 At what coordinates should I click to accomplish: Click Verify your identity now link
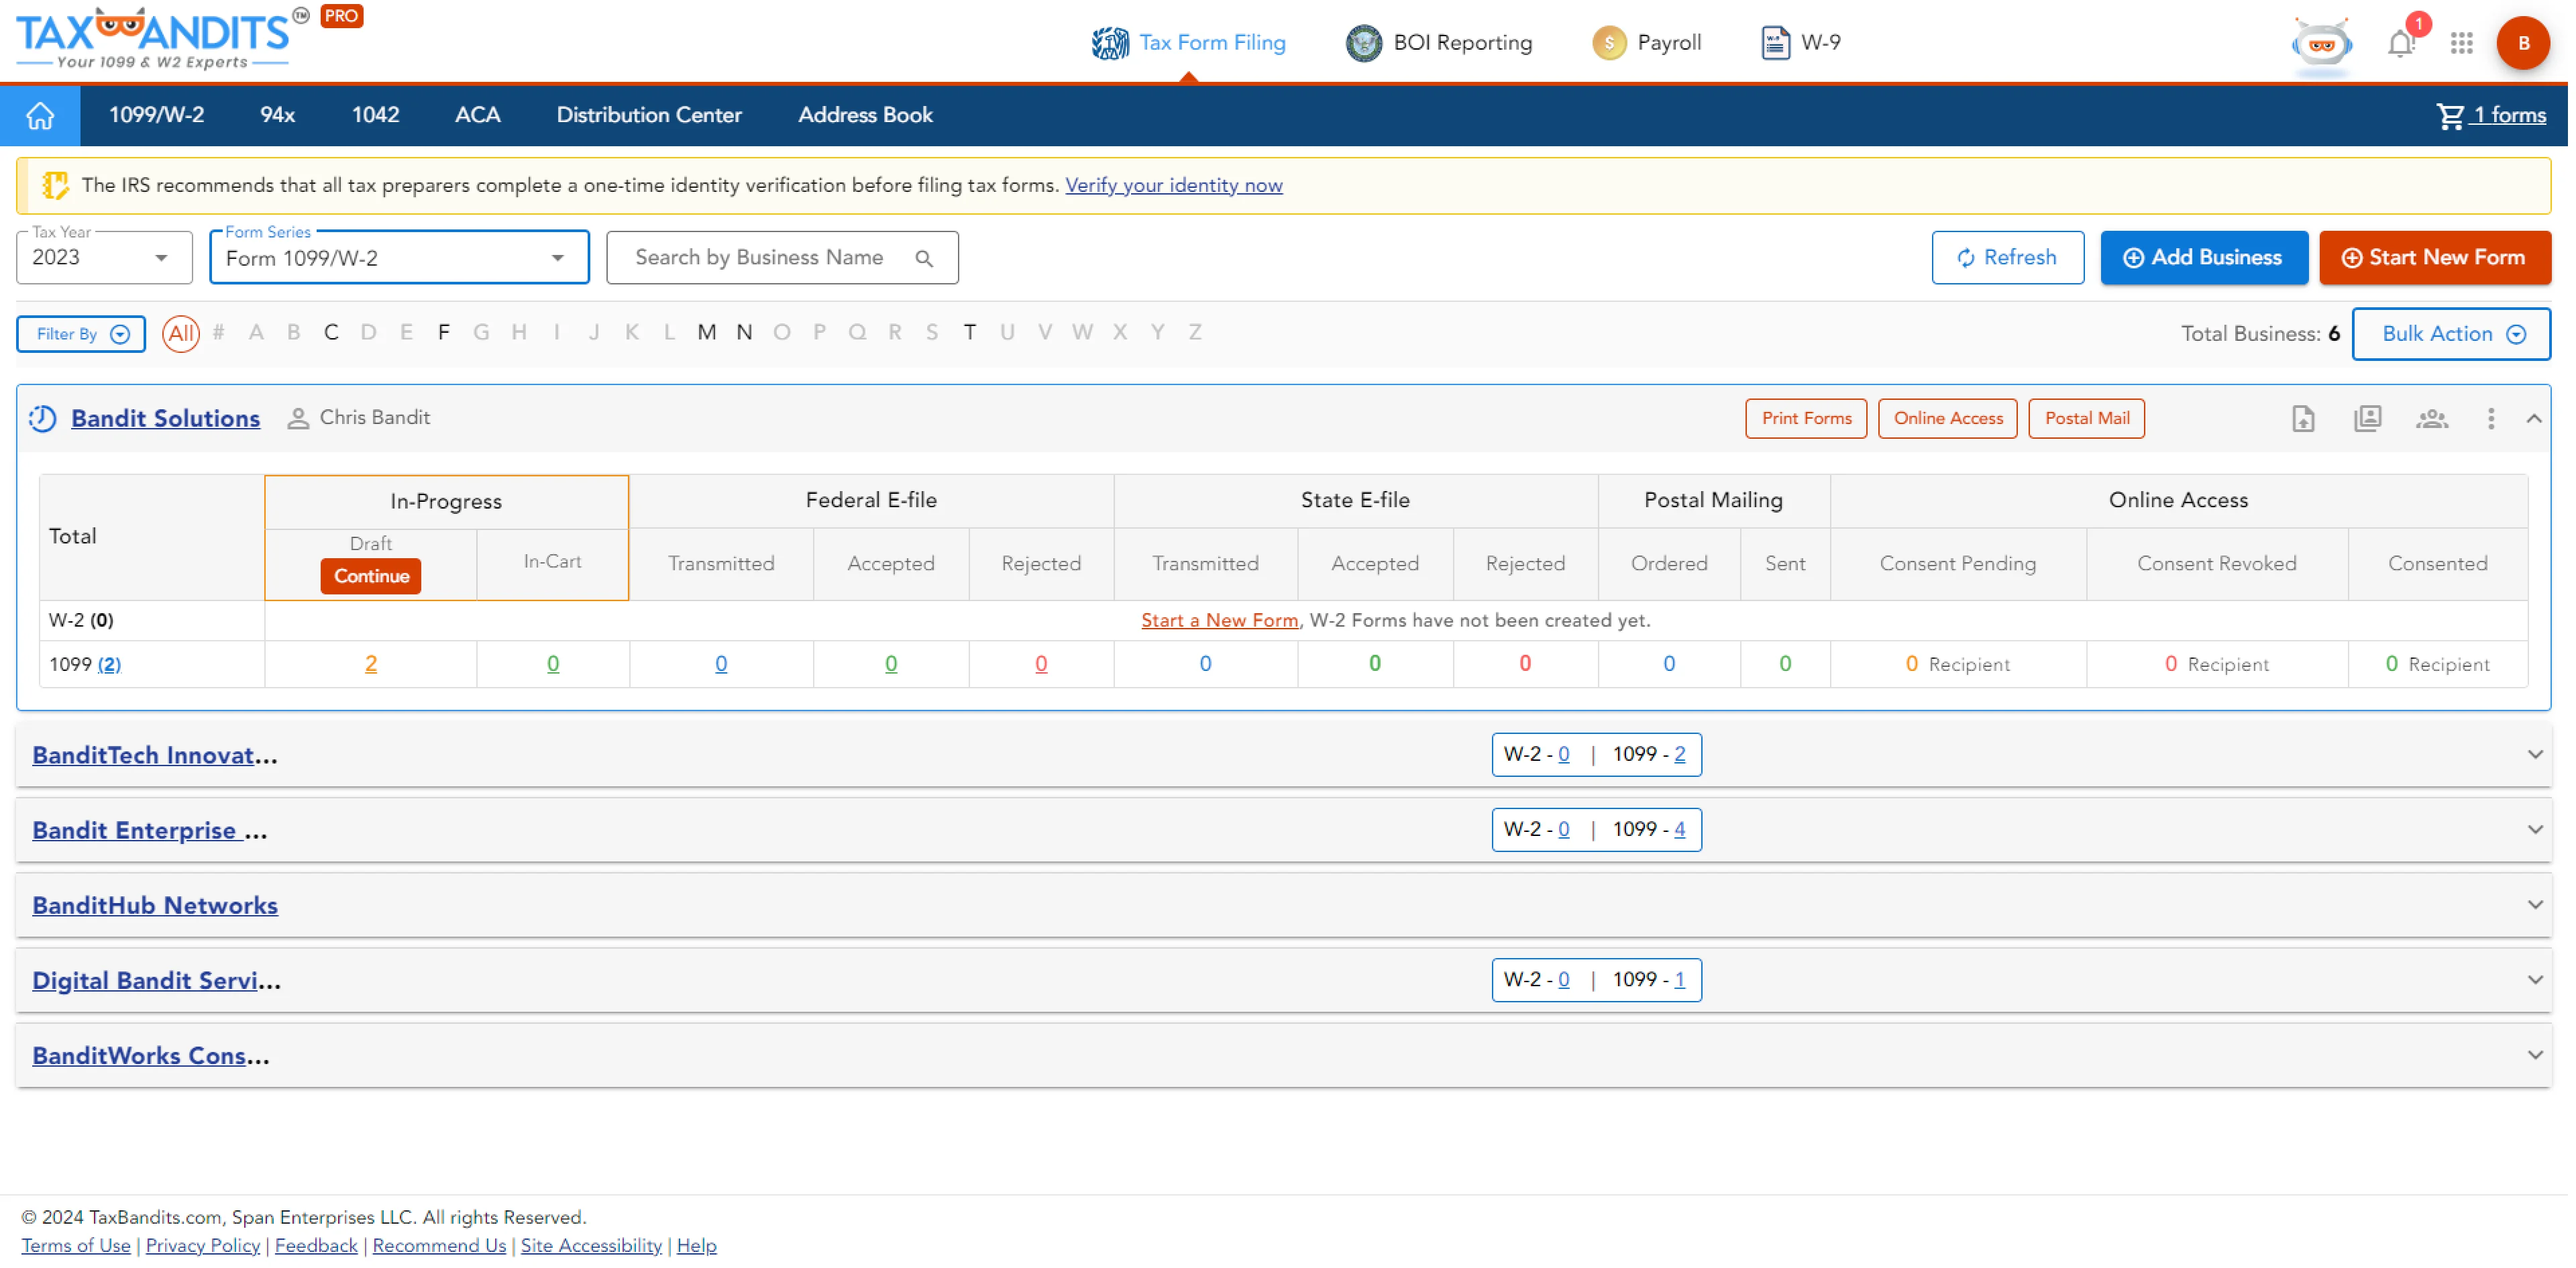tap(1173, 185)
